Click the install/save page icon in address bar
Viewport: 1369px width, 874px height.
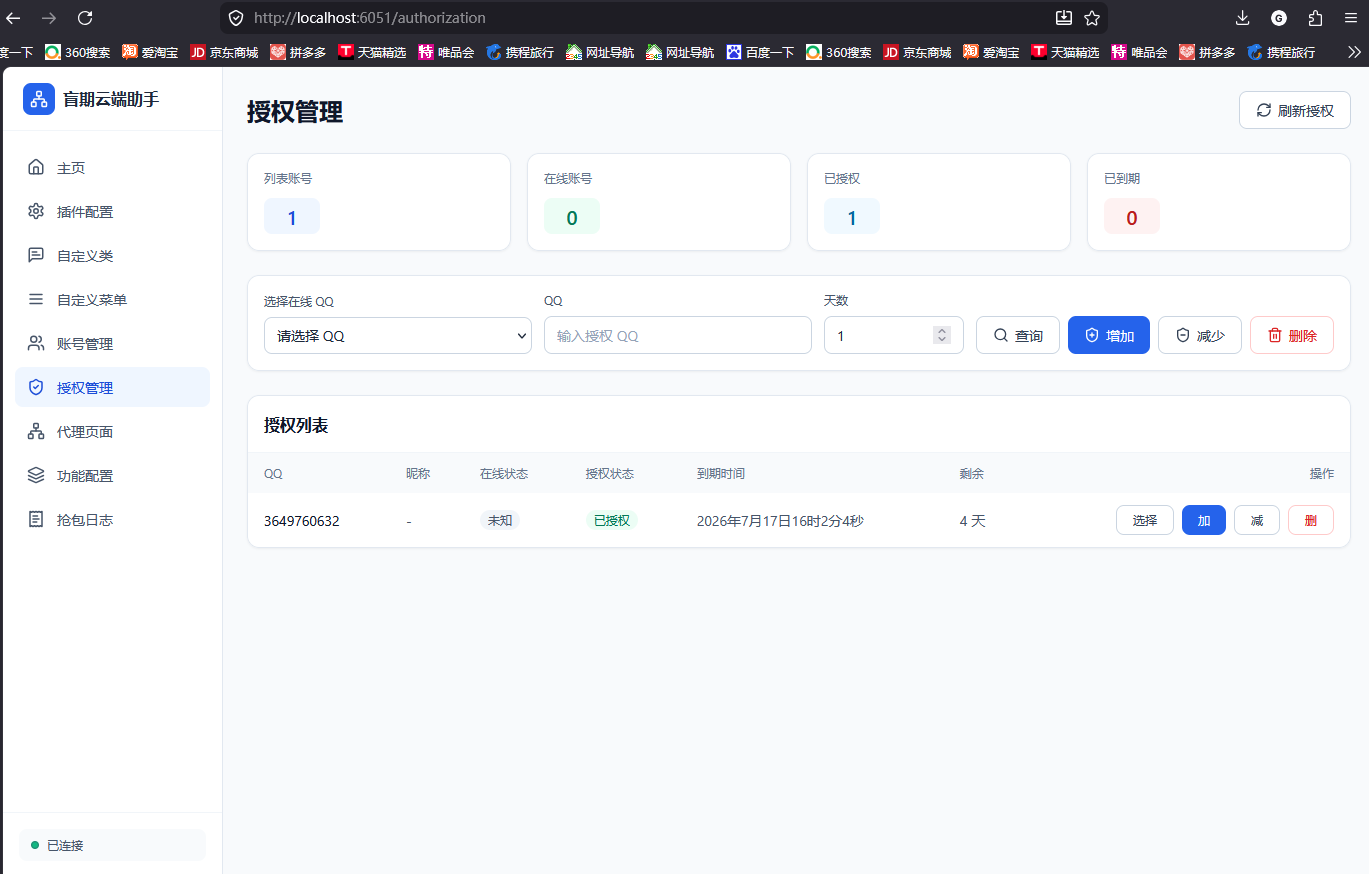click(x=1064, y=18)
